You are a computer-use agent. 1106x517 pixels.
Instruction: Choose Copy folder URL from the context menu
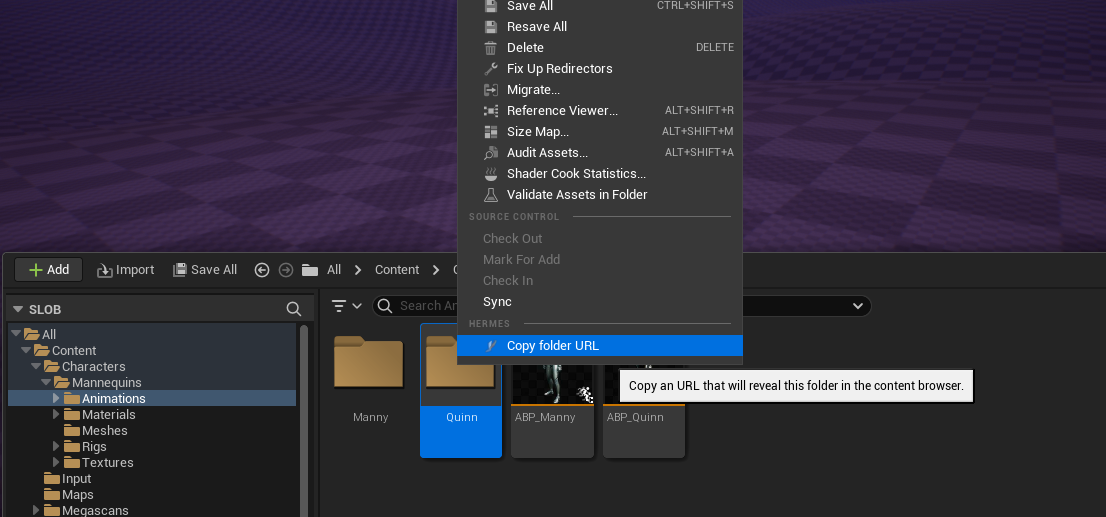point(552,346)
